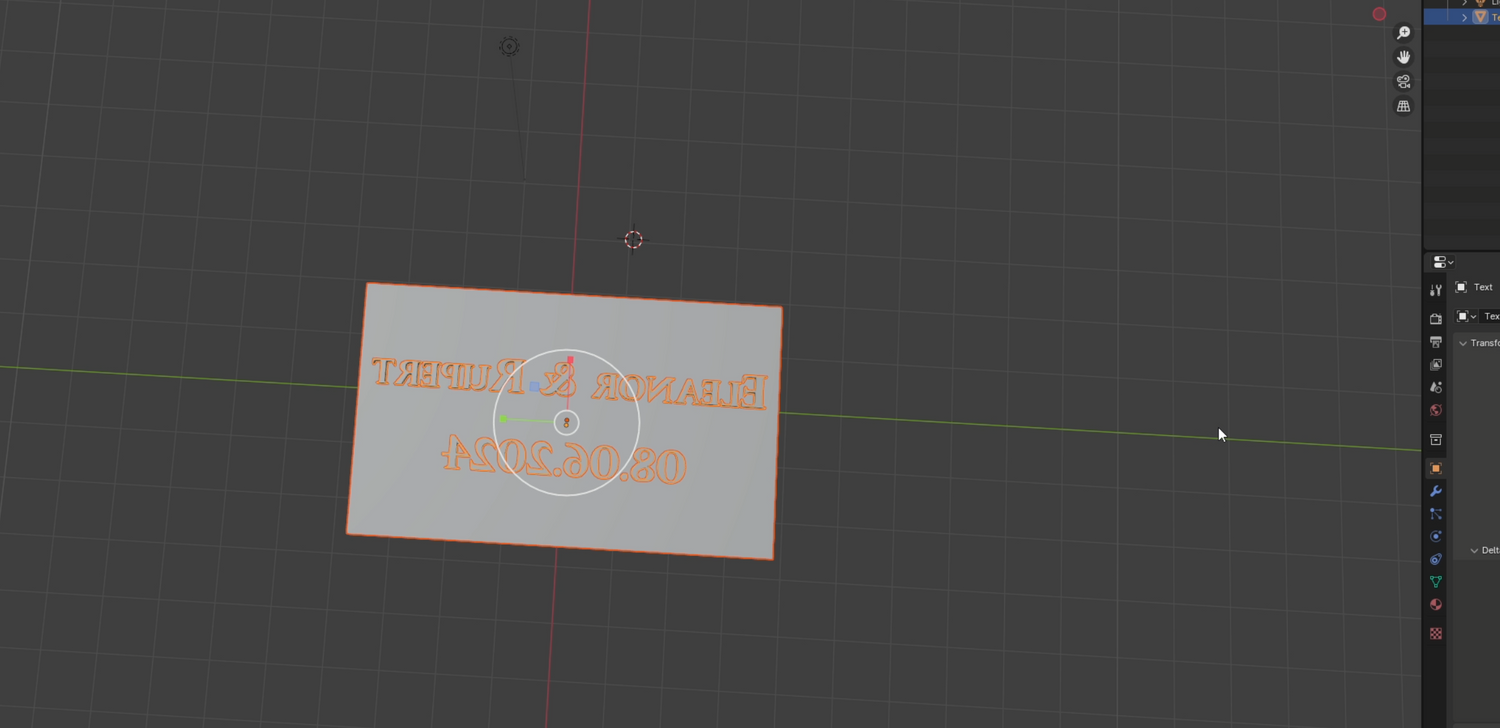The height and width of the screenshot is (728, 1500).
Task: Open the Physics properties tab
Action: click(x=1436, y=536)
